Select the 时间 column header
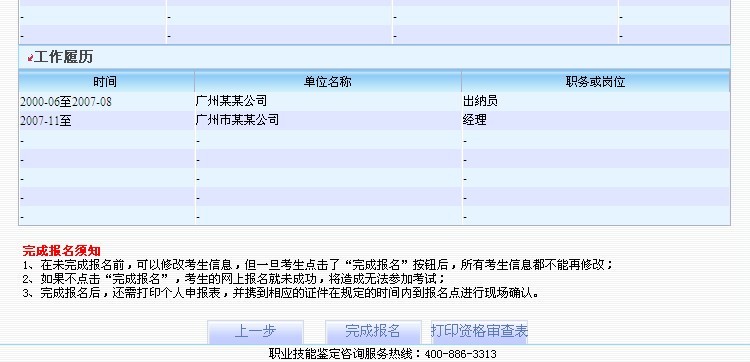 coord(106,82)
